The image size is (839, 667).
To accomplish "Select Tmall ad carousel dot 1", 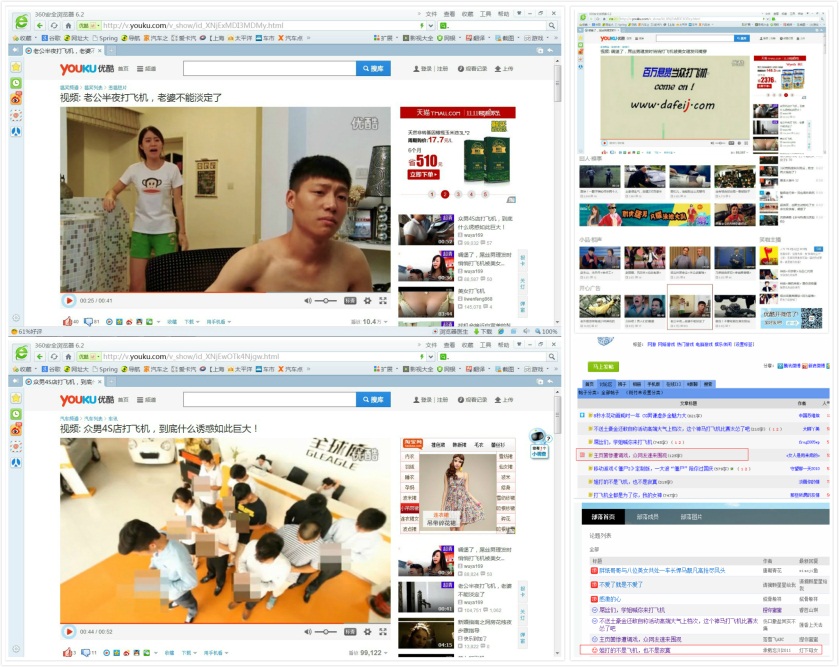I will click(432, 194).
